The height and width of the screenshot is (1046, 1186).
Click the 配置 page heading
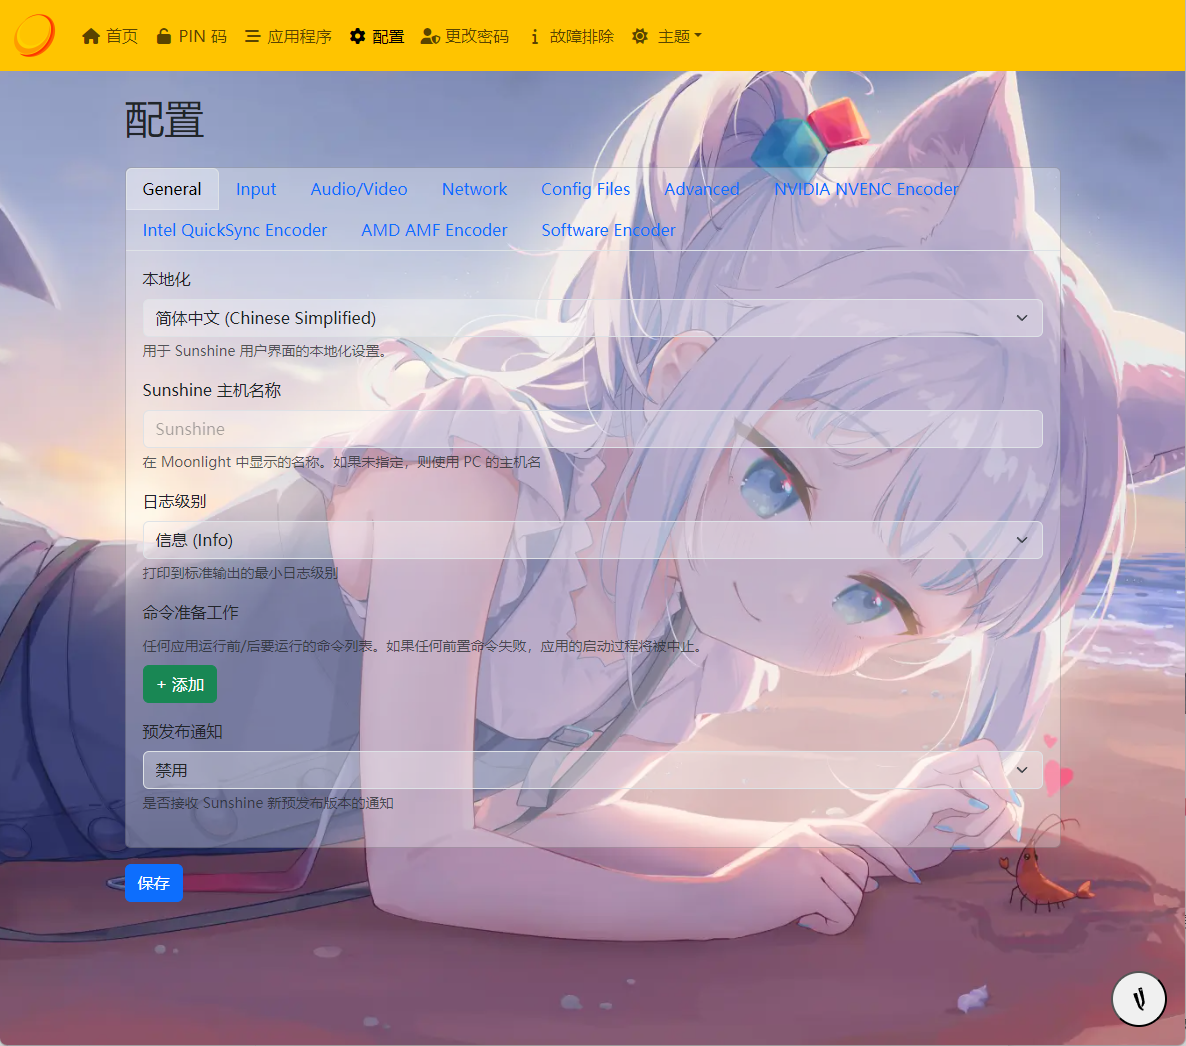tap(164, 120)
